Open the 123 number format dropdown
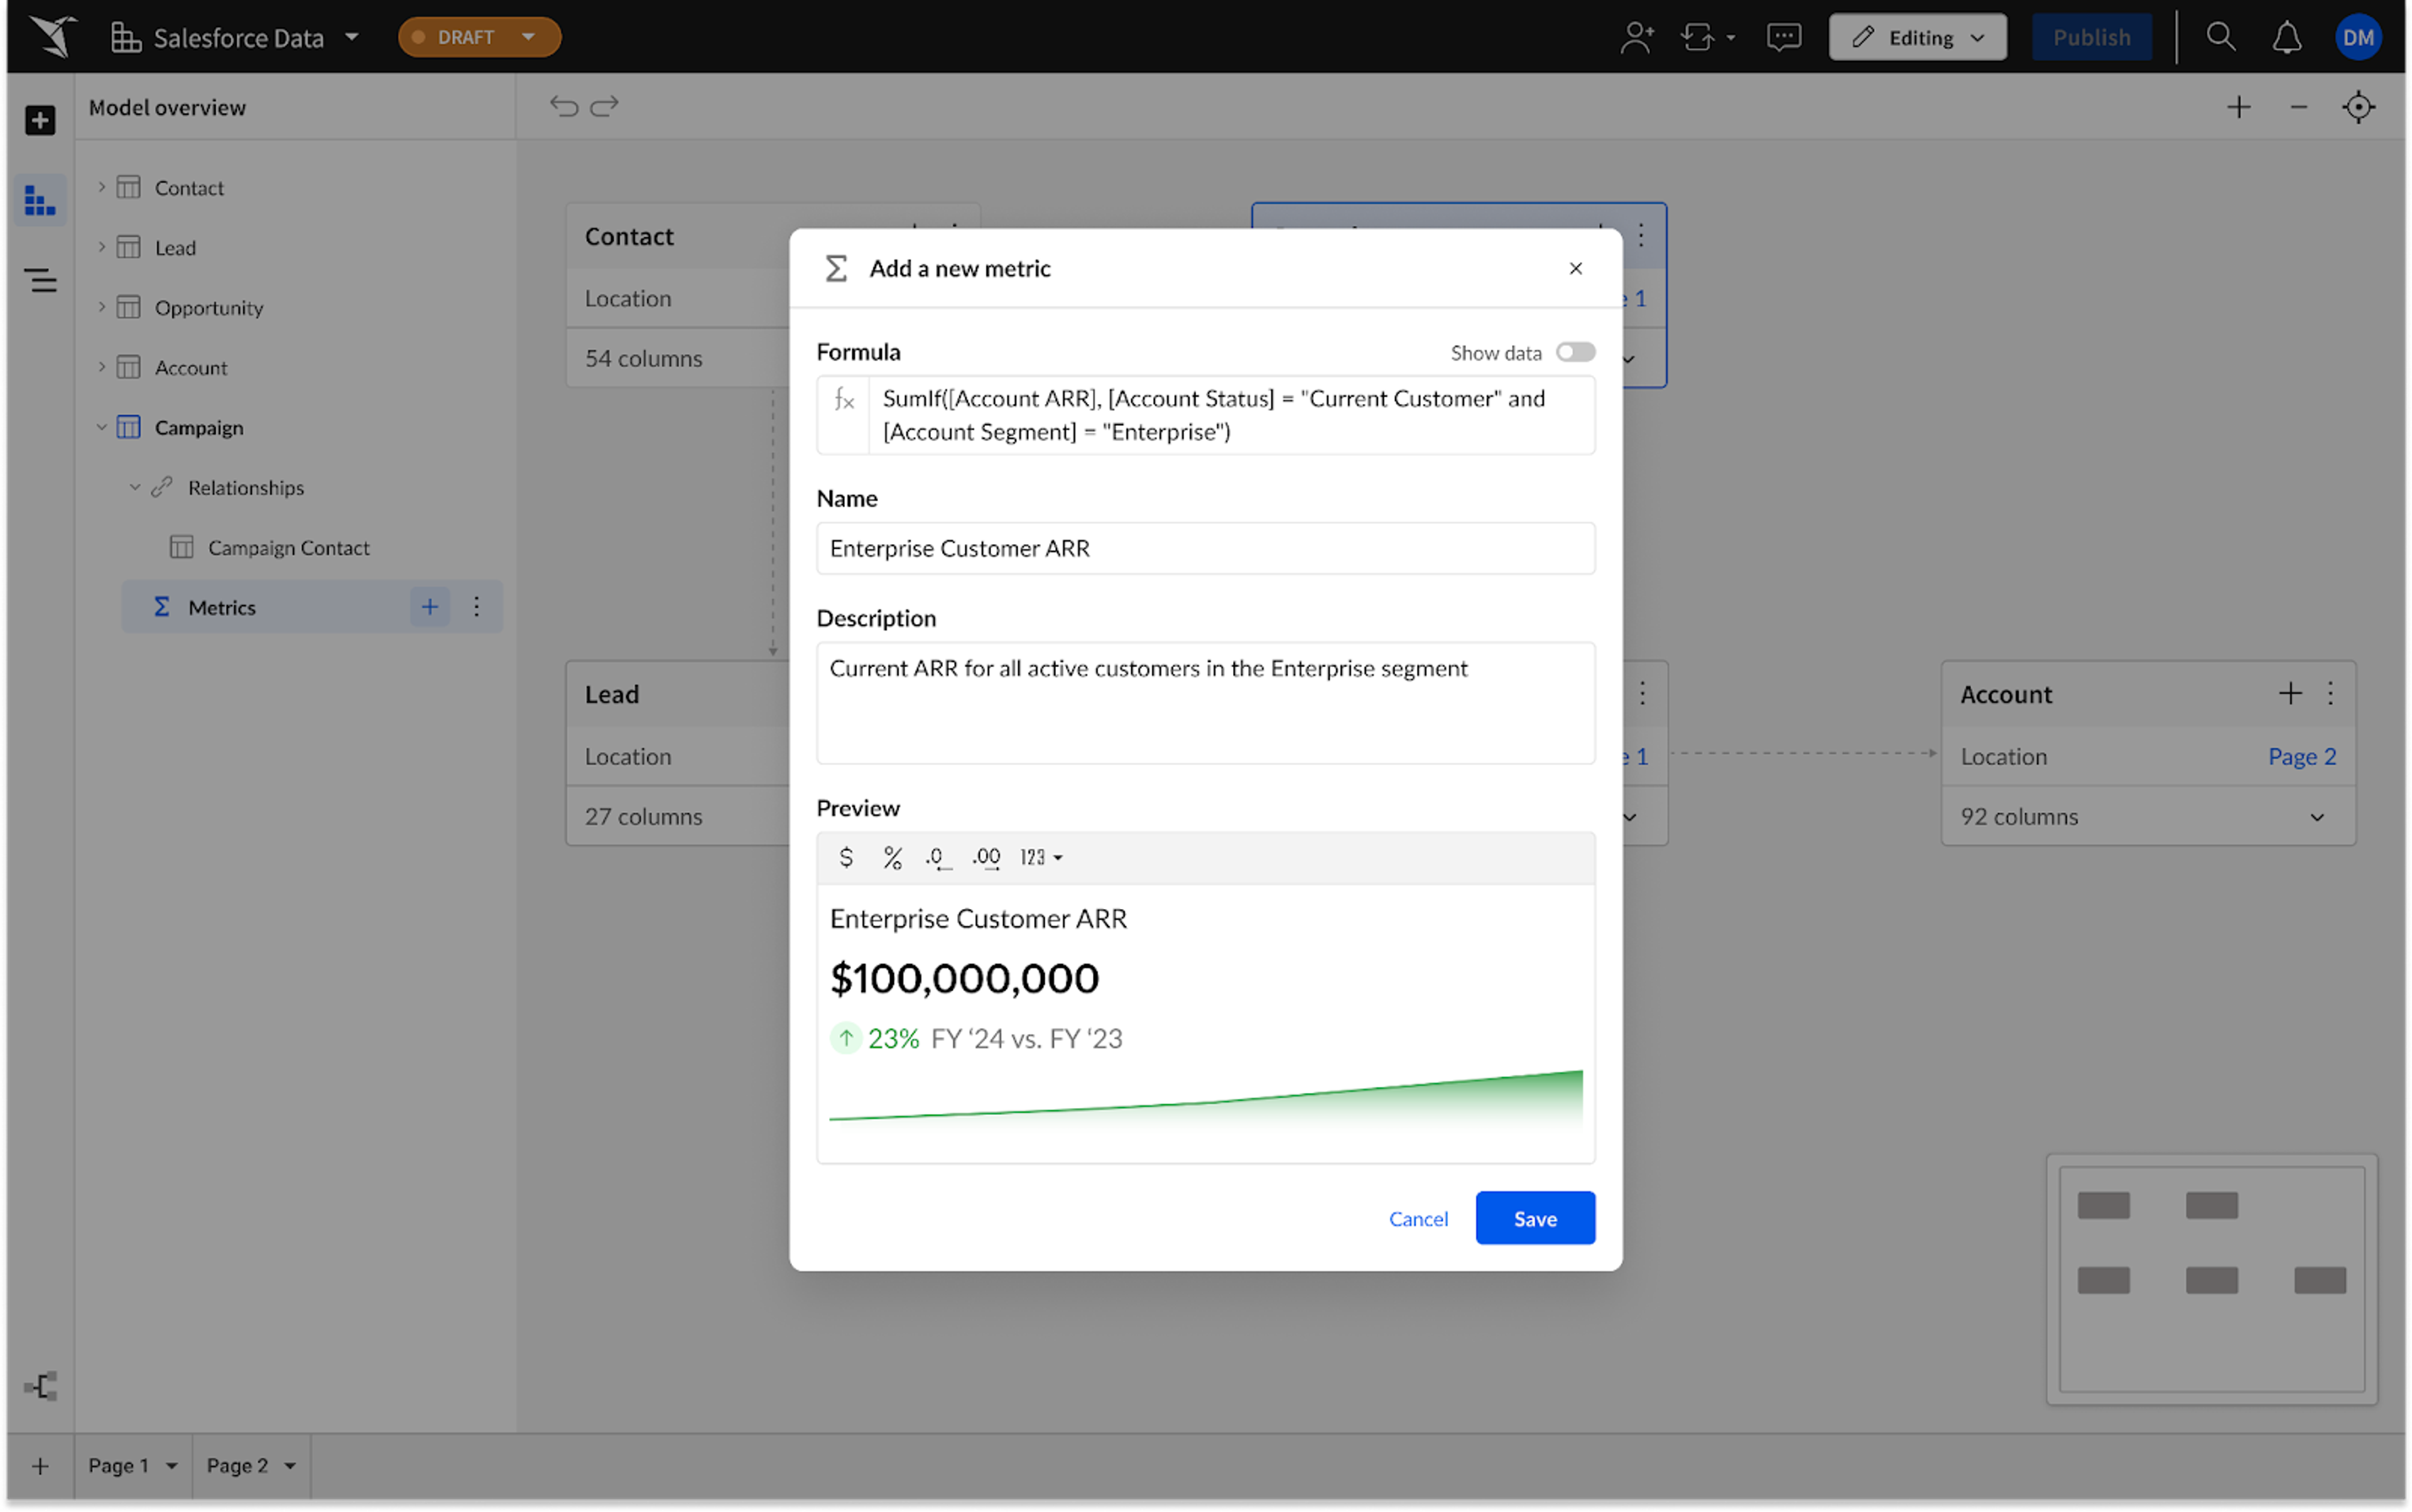The height and width of the screenshot is (1512, 2412). coord(1041,857)
